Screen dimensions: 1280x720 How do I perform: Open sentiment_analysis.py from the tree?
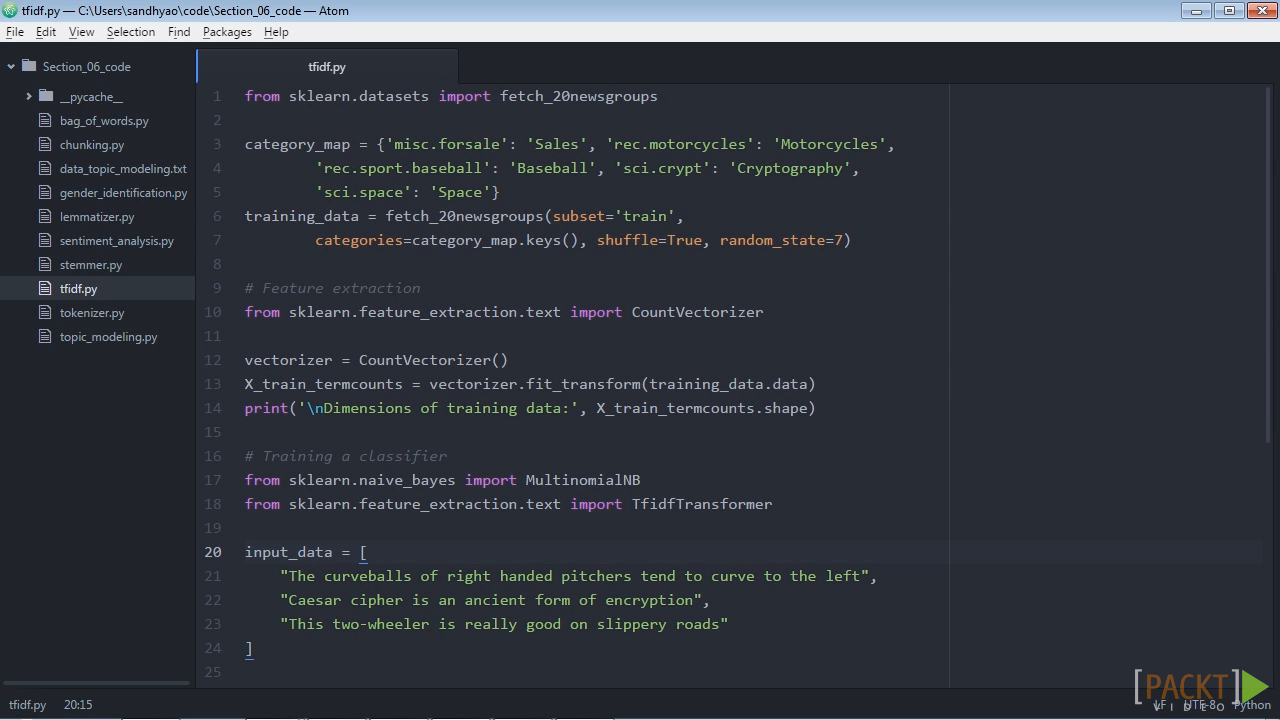click(116, 241)
